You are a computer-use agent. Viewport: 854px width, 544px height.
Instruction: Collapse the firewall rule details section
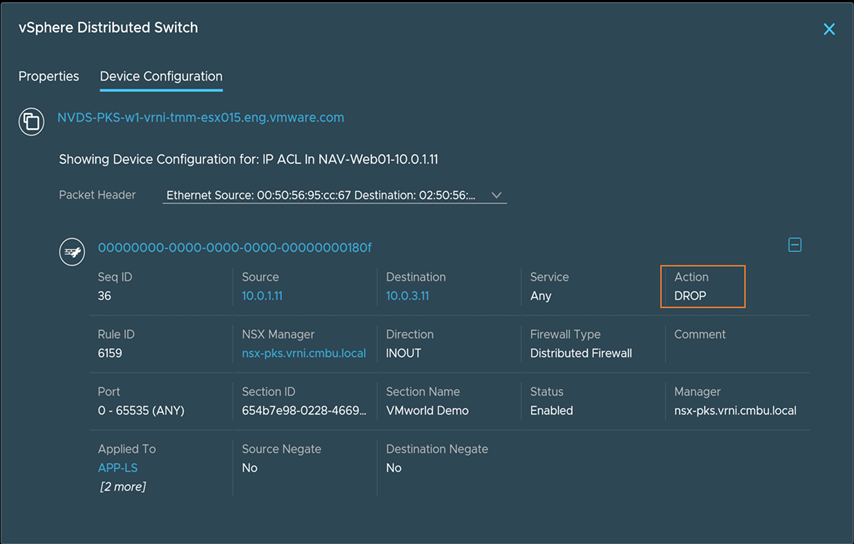[x=794, y=245]
